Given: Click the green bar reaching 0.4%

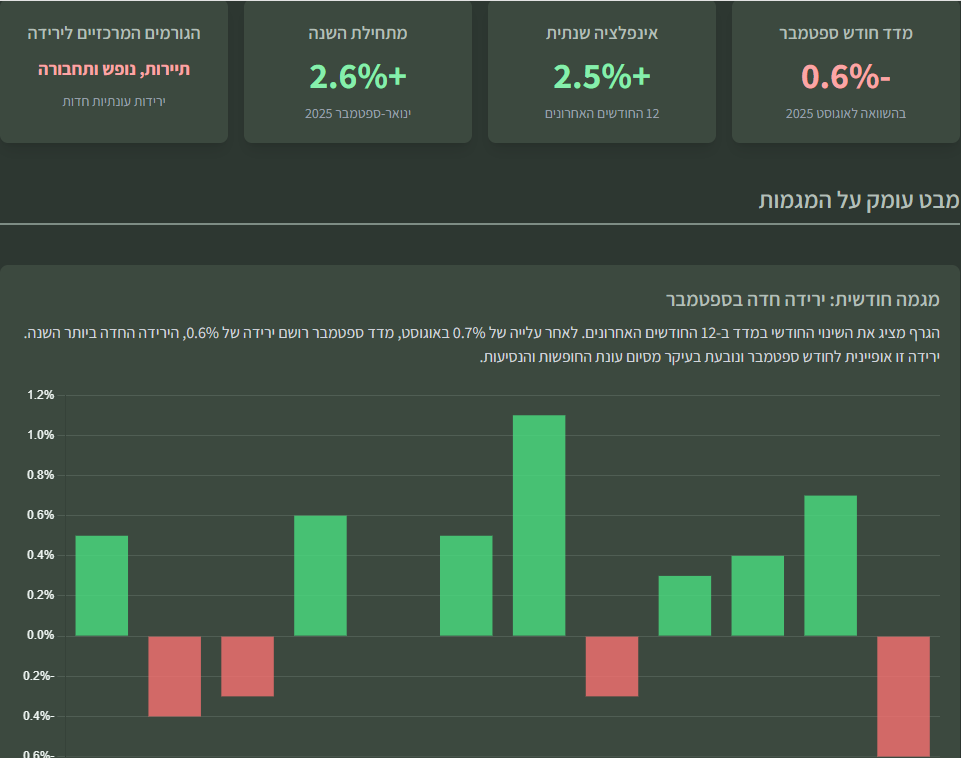Looking at the screenshot, I should [x=757, y=595].
